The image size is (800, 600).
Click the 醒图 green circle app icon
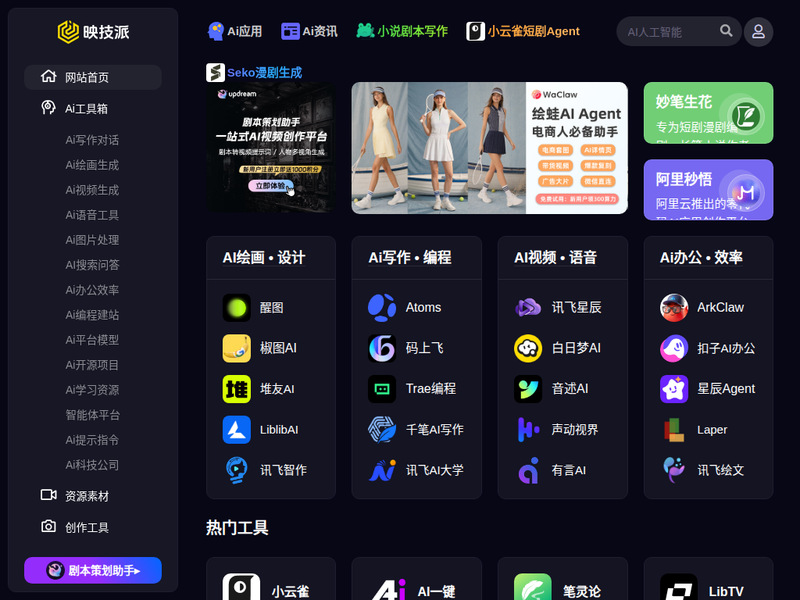click(x=236, y=308)
